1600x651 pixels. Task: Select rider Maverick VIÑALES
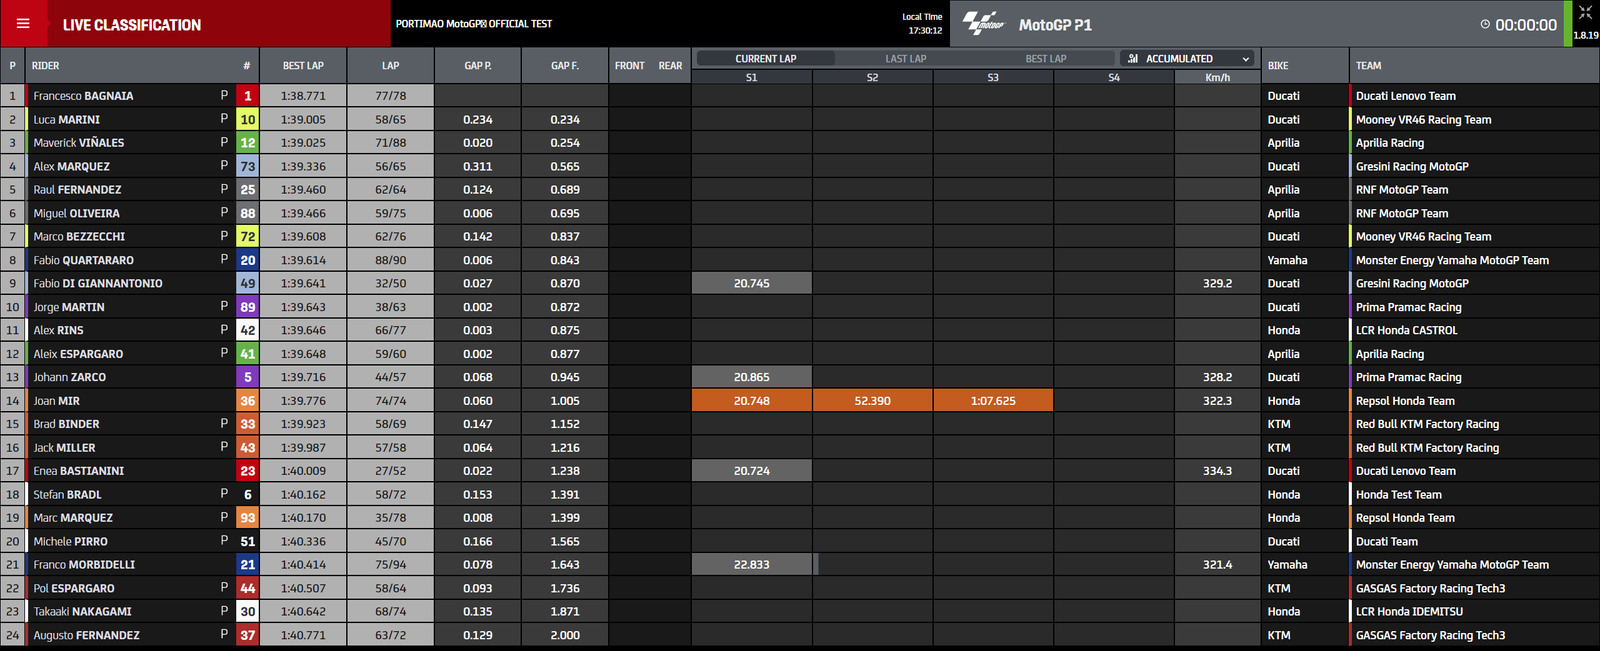point(79,143)
